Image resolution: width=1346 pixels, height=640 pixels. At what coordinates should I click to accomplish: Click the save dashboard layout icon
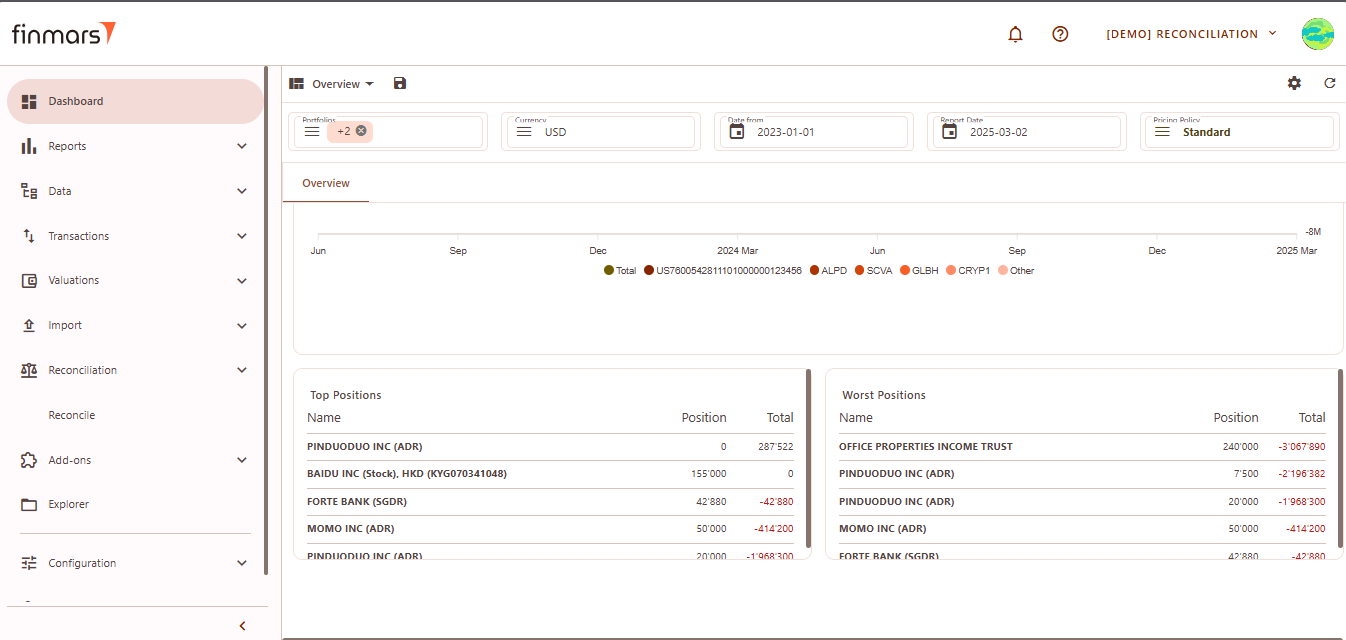click(400, 84)
